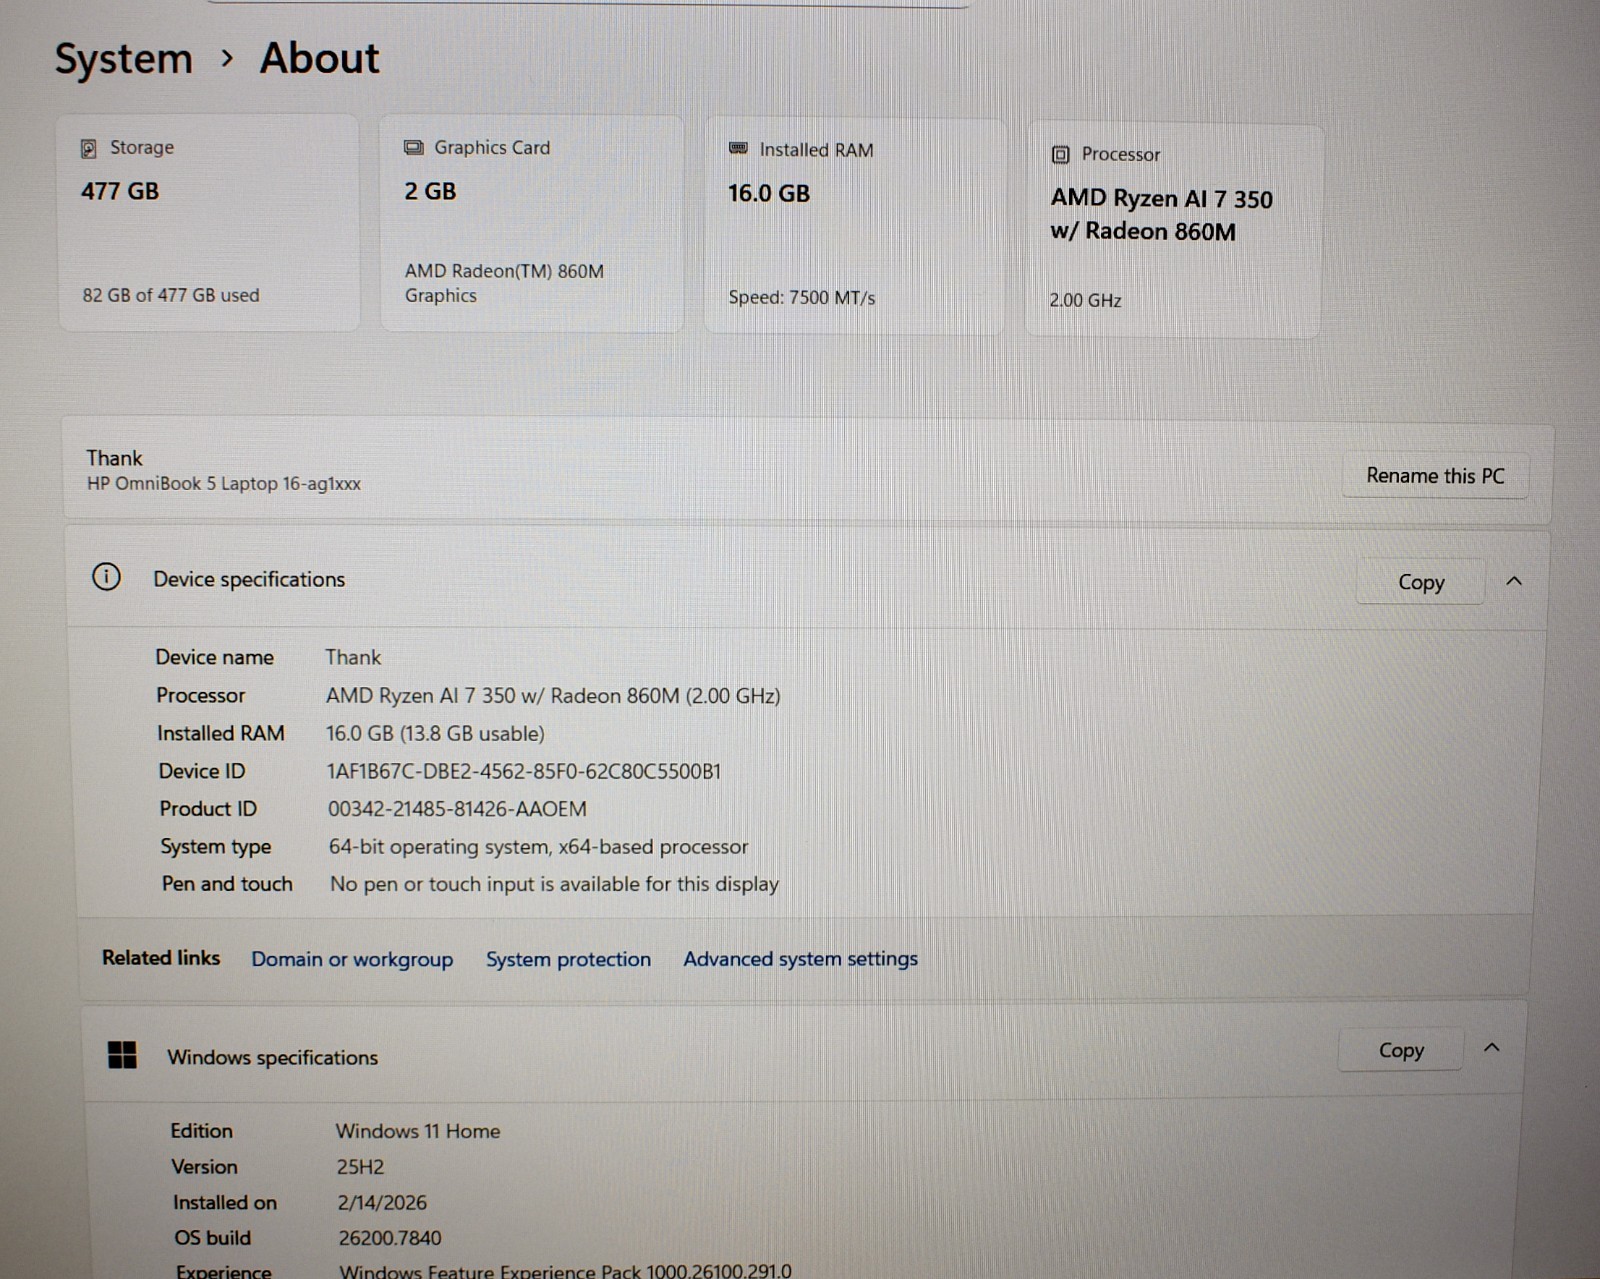
Task: Click Rename this PC button
Action: tap(1435, 476)
